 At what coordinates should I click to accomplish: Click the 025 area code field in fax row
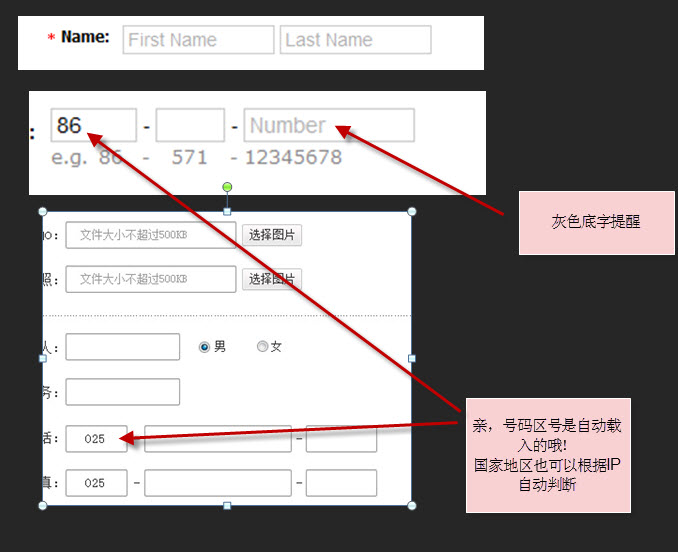pyautogui.click(x=96, y=483)
